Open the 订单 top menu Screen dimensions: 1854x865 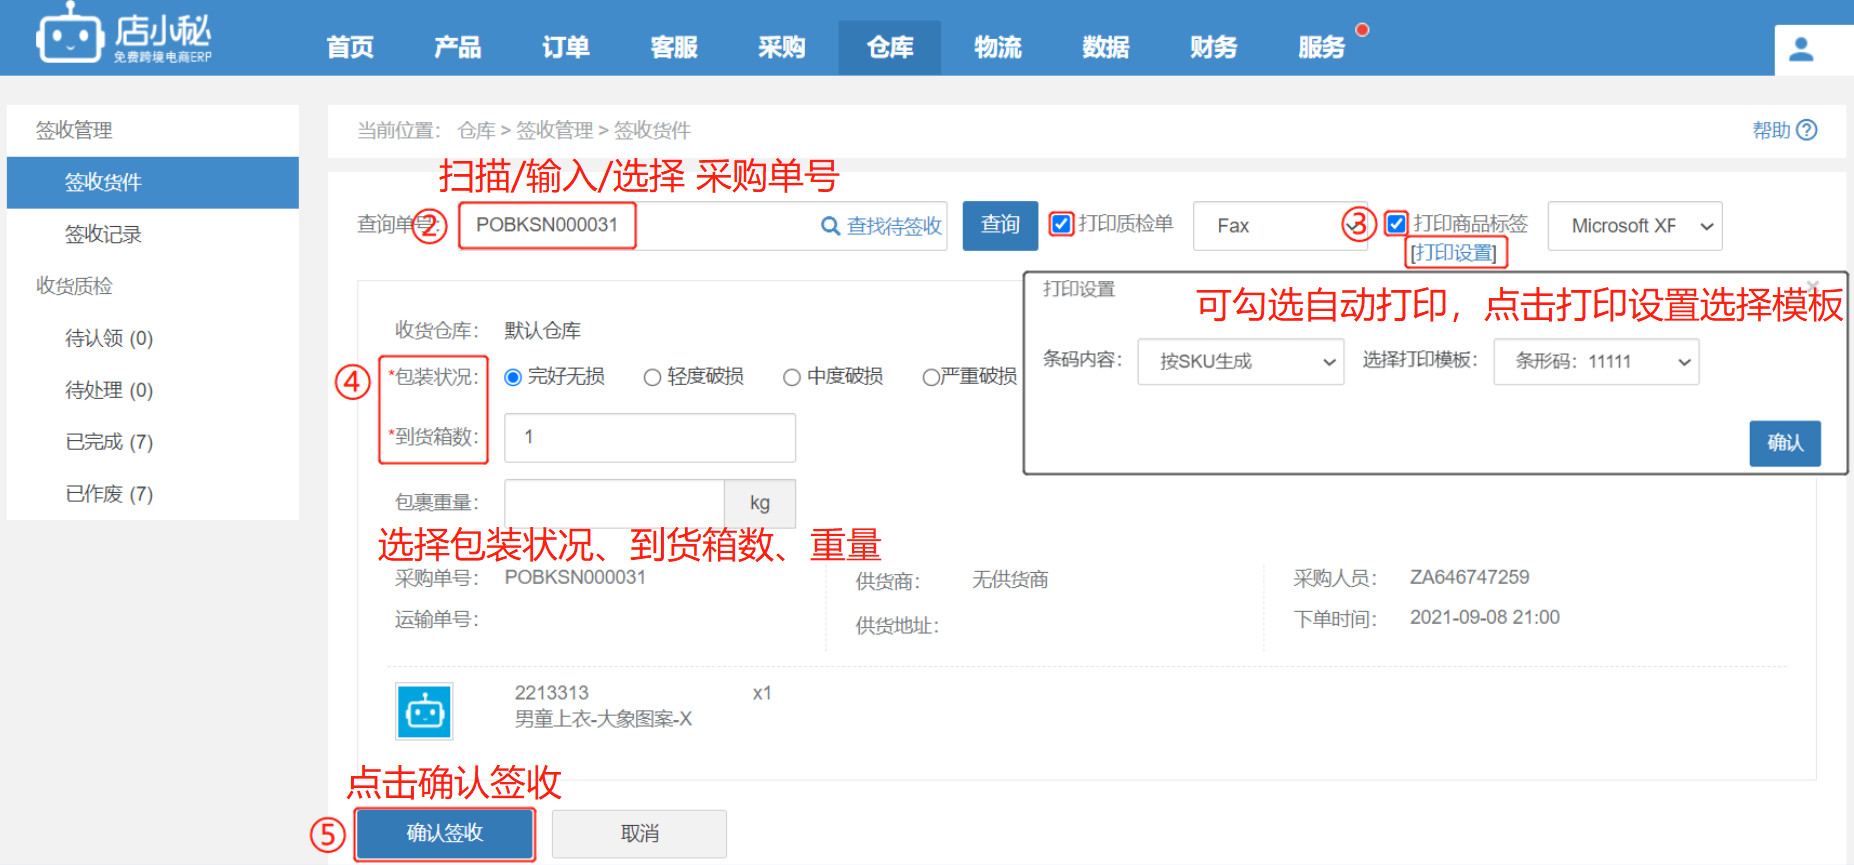tap(566, 47)
